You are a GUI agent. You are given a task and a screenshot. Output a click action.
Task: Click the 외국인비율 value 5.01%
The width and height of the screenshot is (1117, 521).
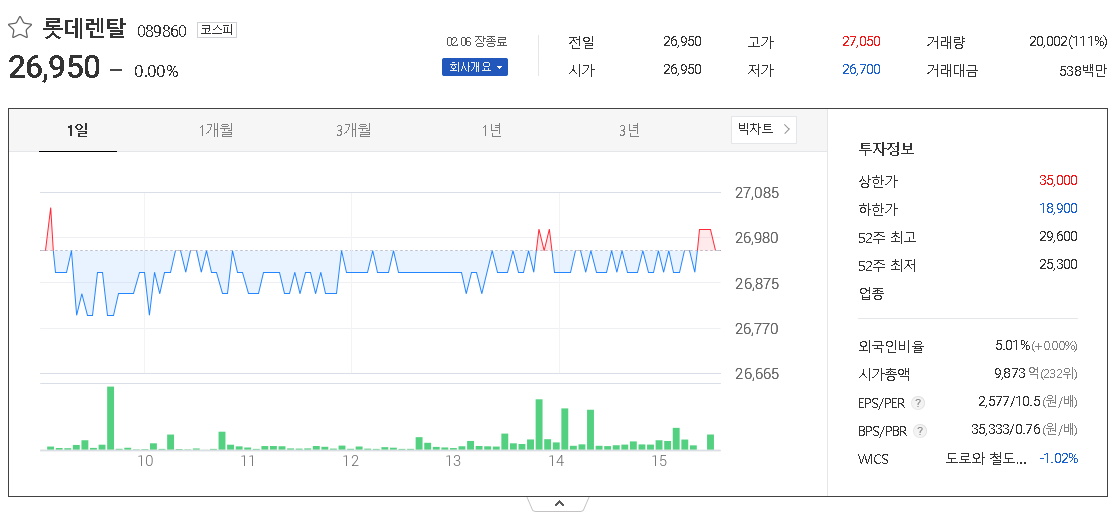coord(1012,346)
